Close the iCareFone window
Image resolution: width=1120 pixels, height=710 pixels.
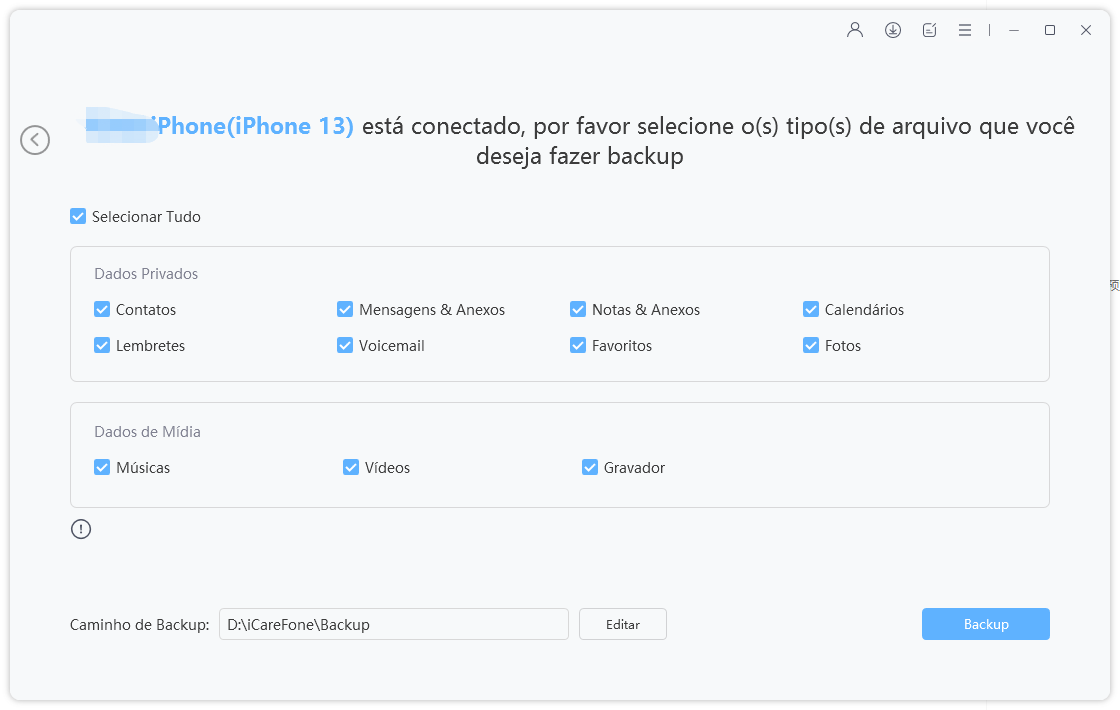1086,30
